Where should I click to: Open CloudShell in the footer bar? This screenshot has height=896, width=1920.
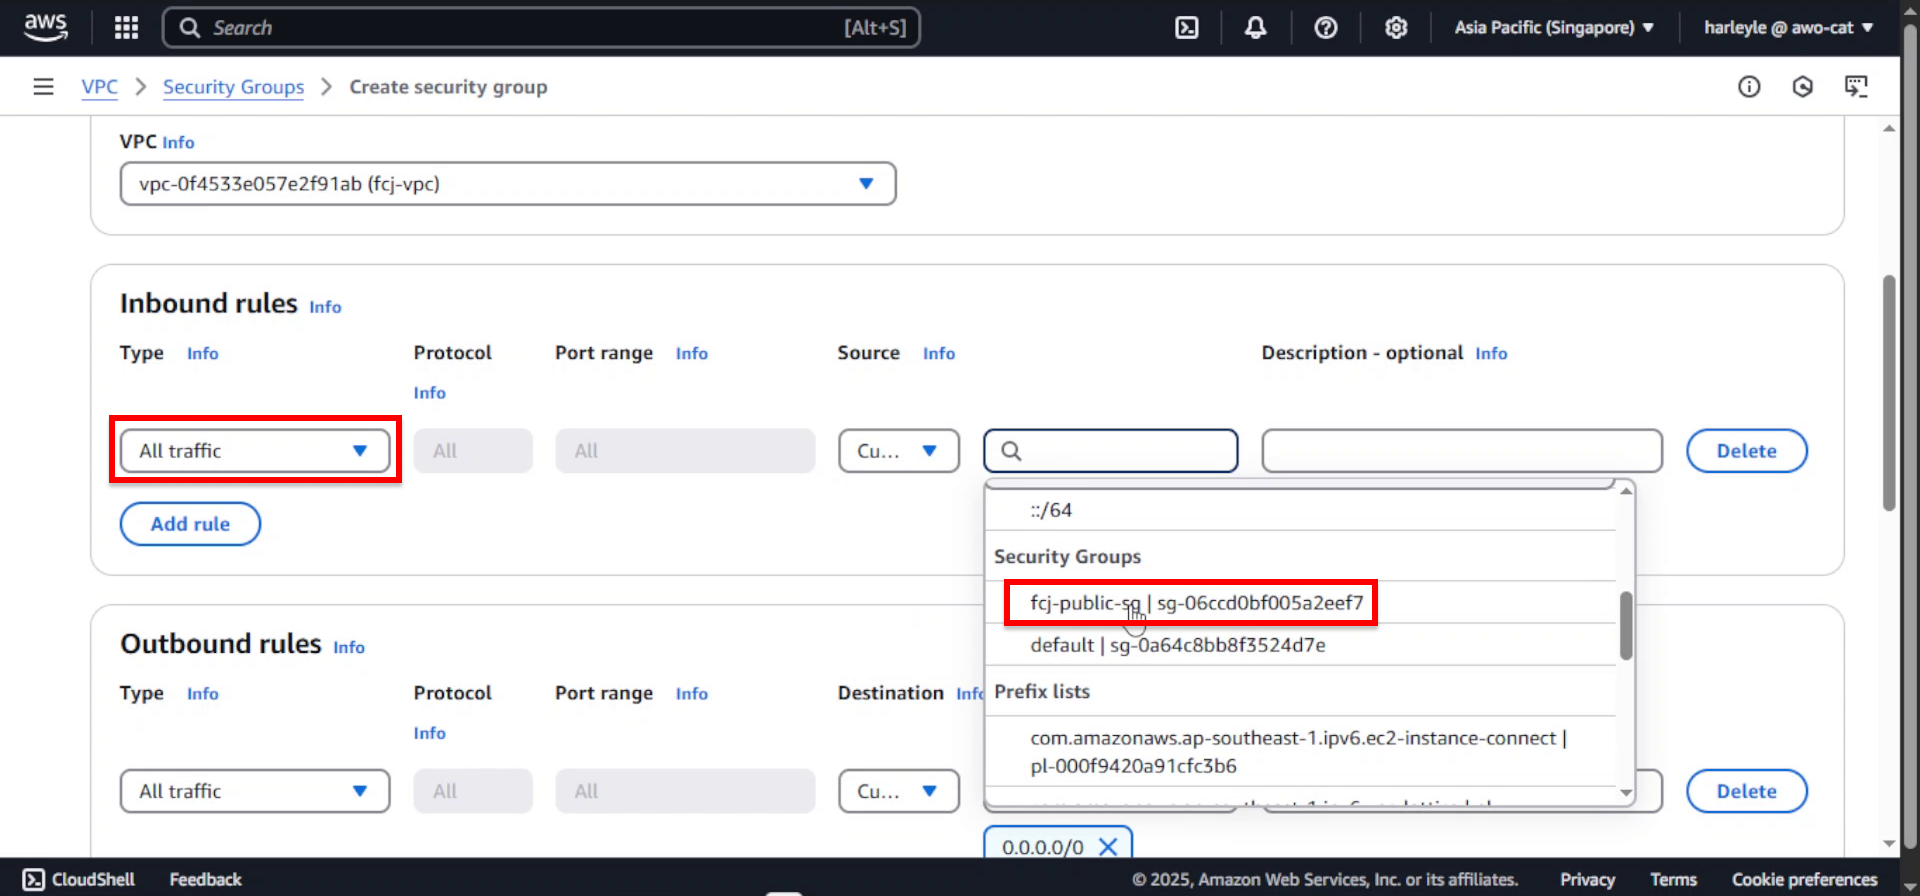[x=78, y=879]
